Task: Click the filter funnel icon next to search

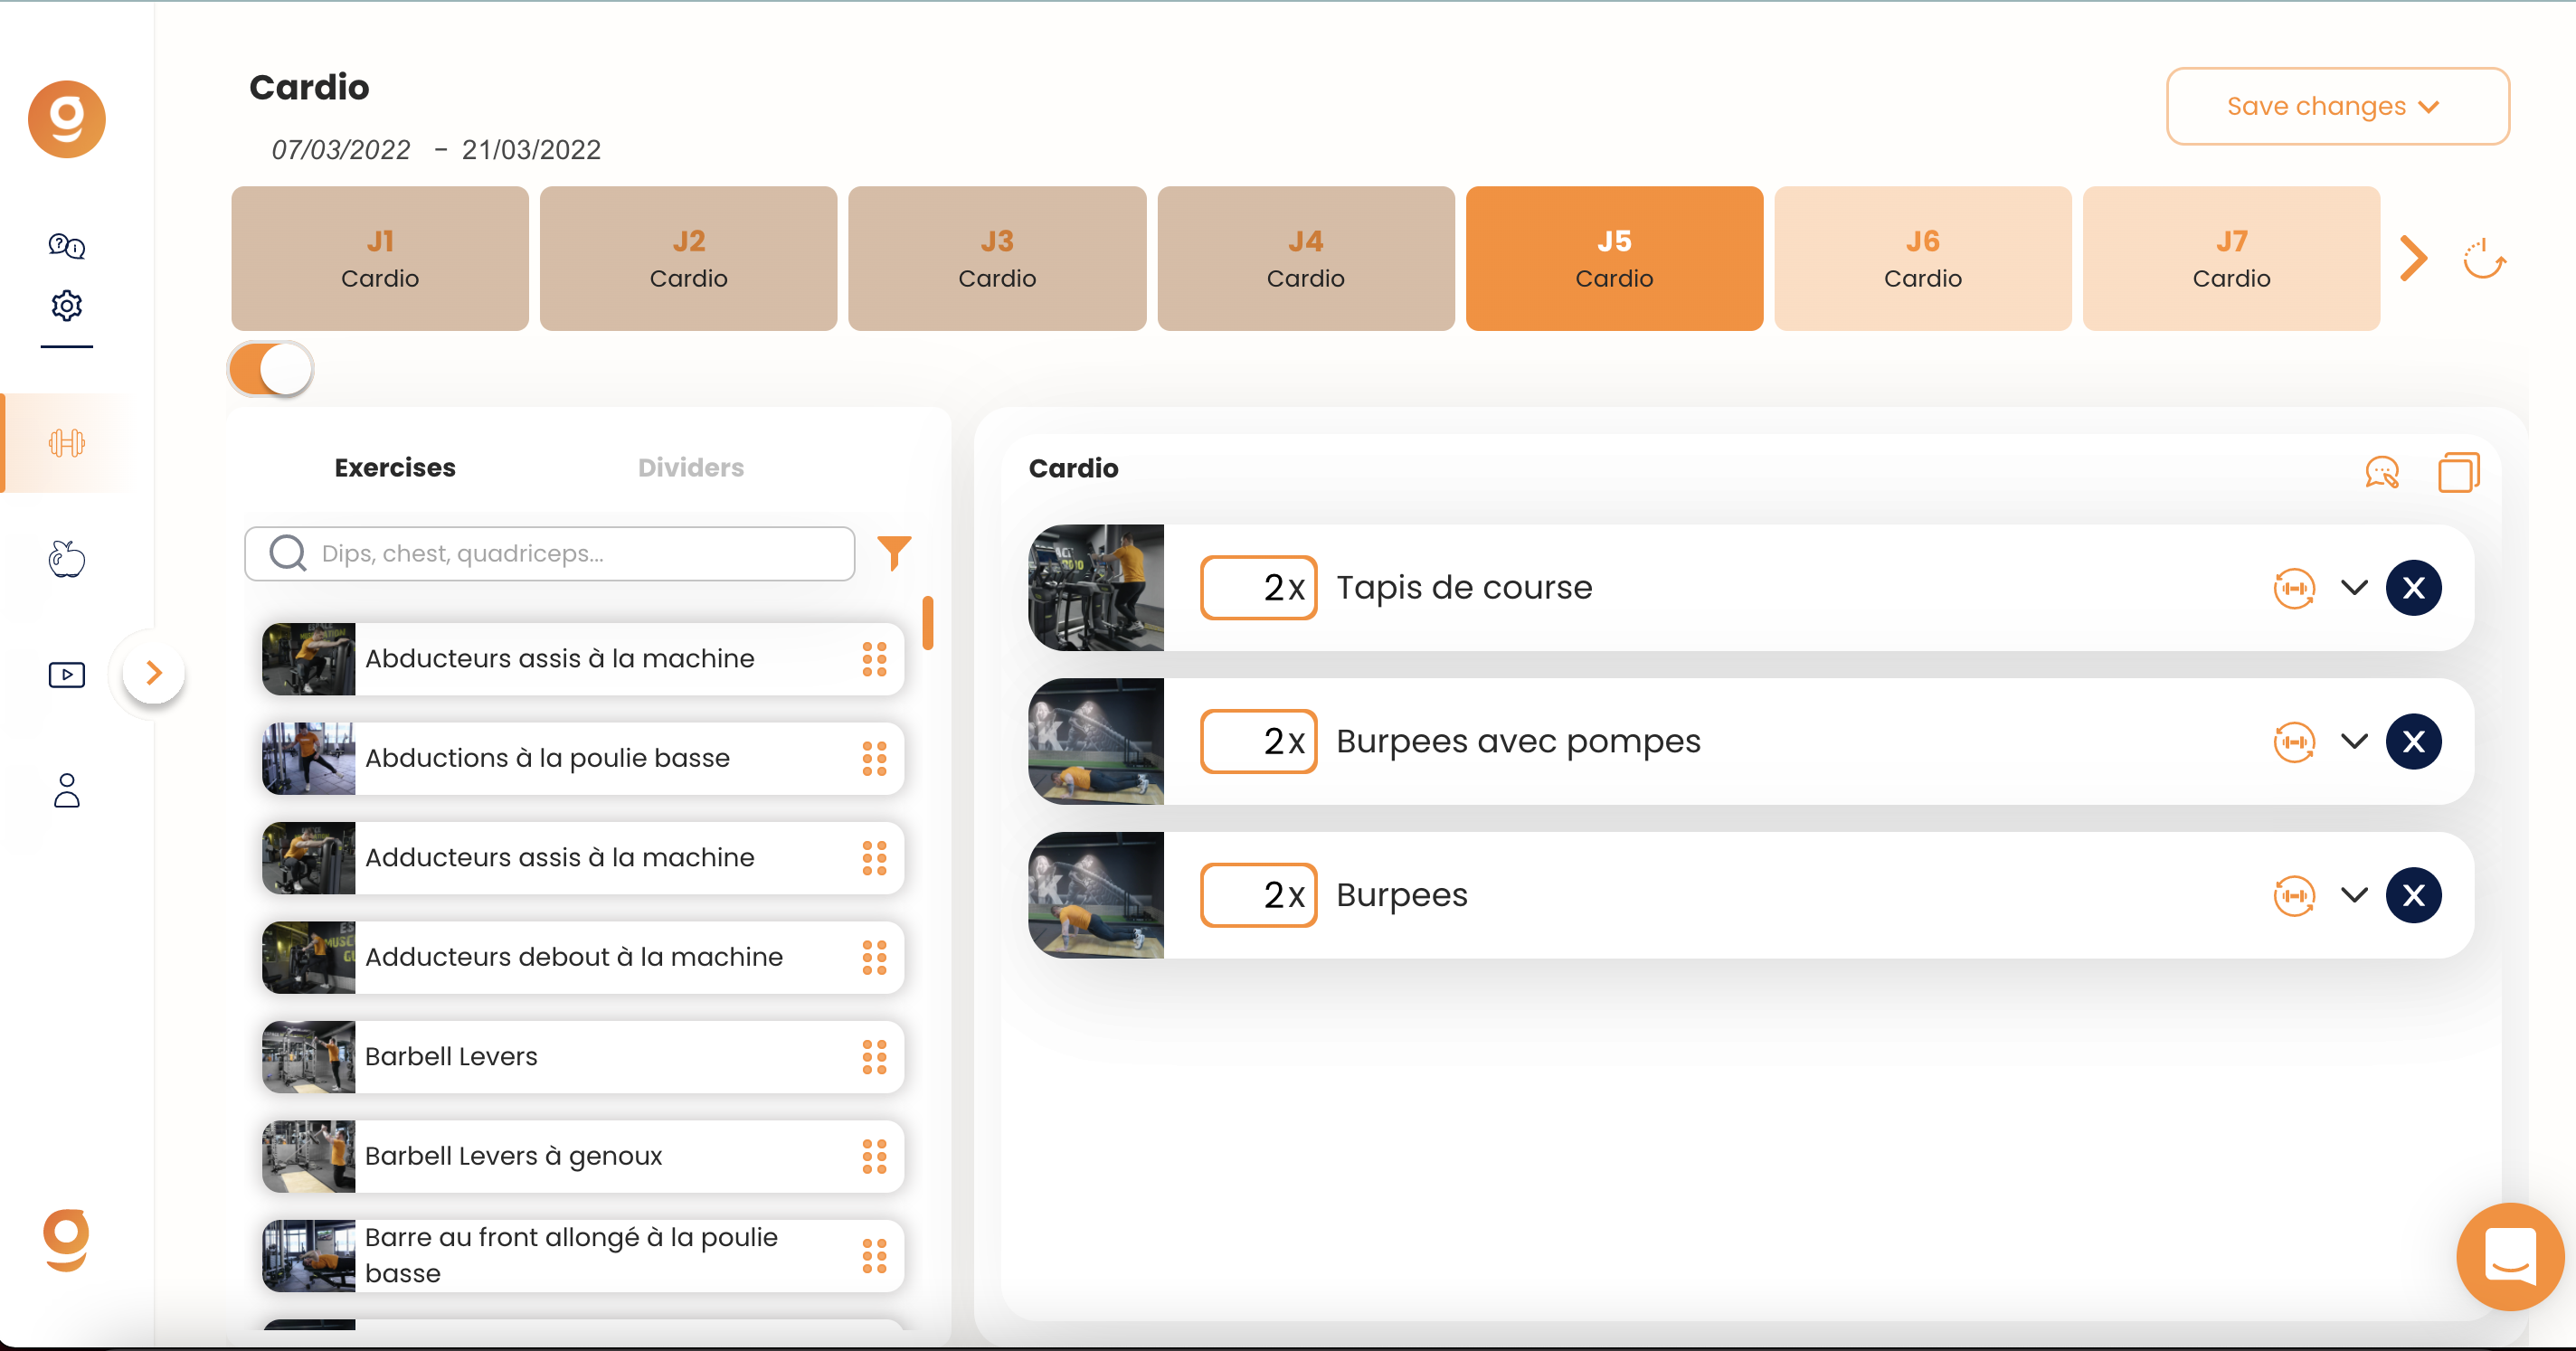Action: [894, 553]
